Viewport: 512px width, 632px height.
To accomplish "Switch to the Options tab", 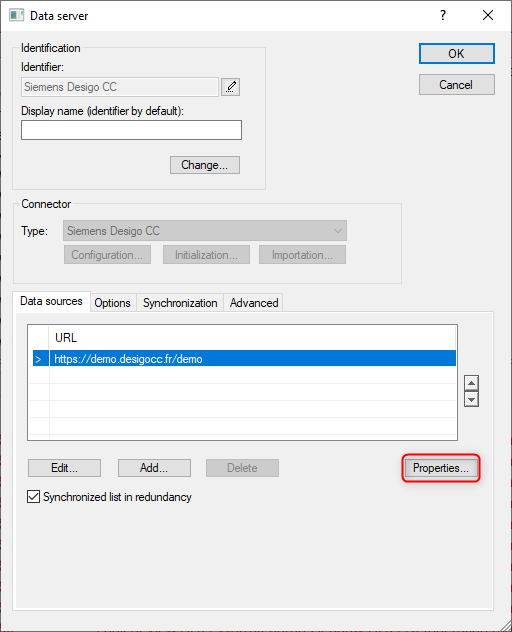I will (x=112, y=303).
